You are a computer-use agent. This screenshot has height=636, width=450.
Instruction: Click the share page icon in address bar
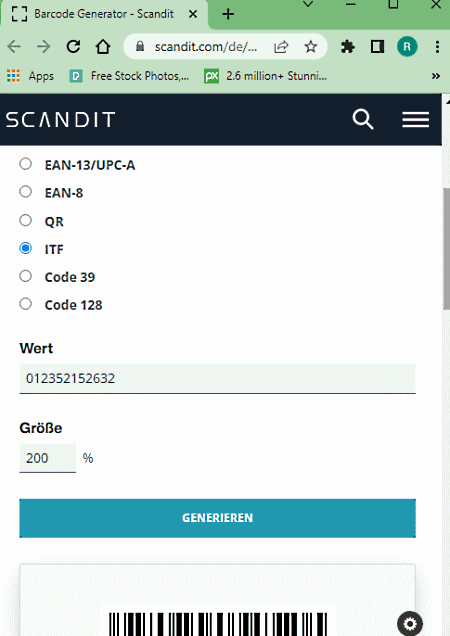click(x=281, y=47)
